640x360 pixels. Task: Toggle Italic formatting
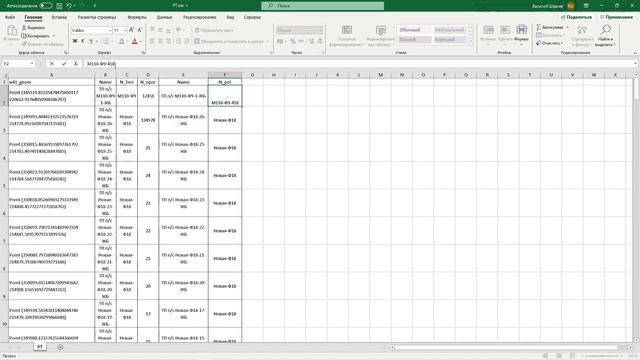pyautogui.click(x=83, y=41)
